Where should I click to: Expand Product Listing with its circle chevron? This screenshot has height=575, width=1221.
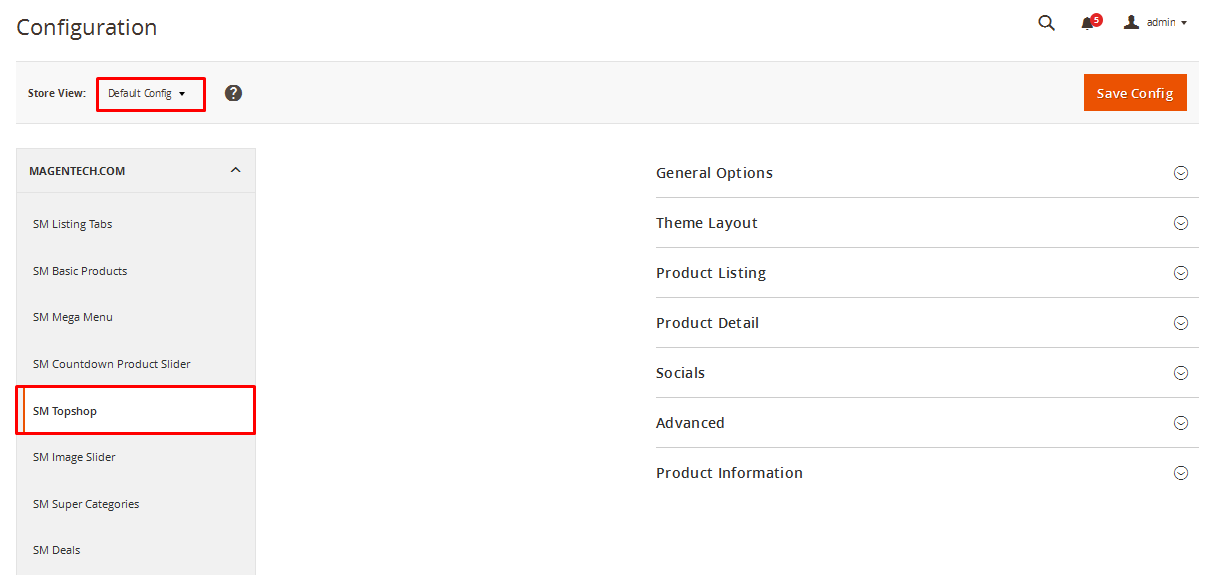(x=1181, y=273)
